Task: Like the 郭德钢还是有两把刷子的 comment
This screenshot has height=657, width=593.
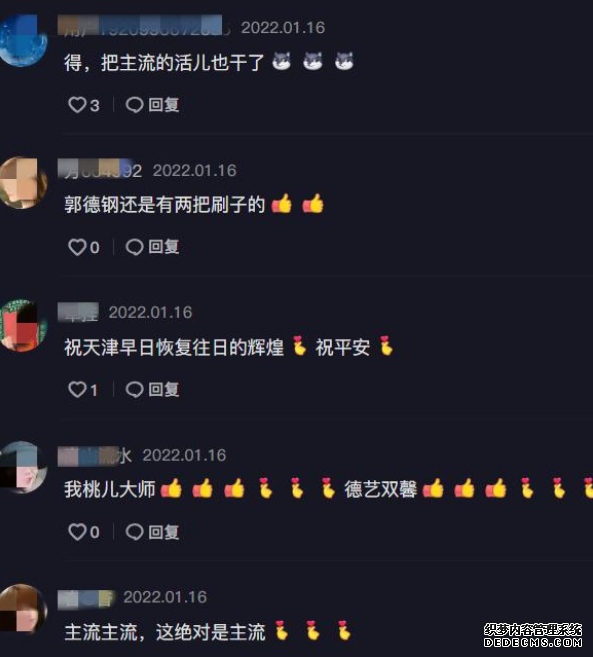Action: [x=78, y=247]
